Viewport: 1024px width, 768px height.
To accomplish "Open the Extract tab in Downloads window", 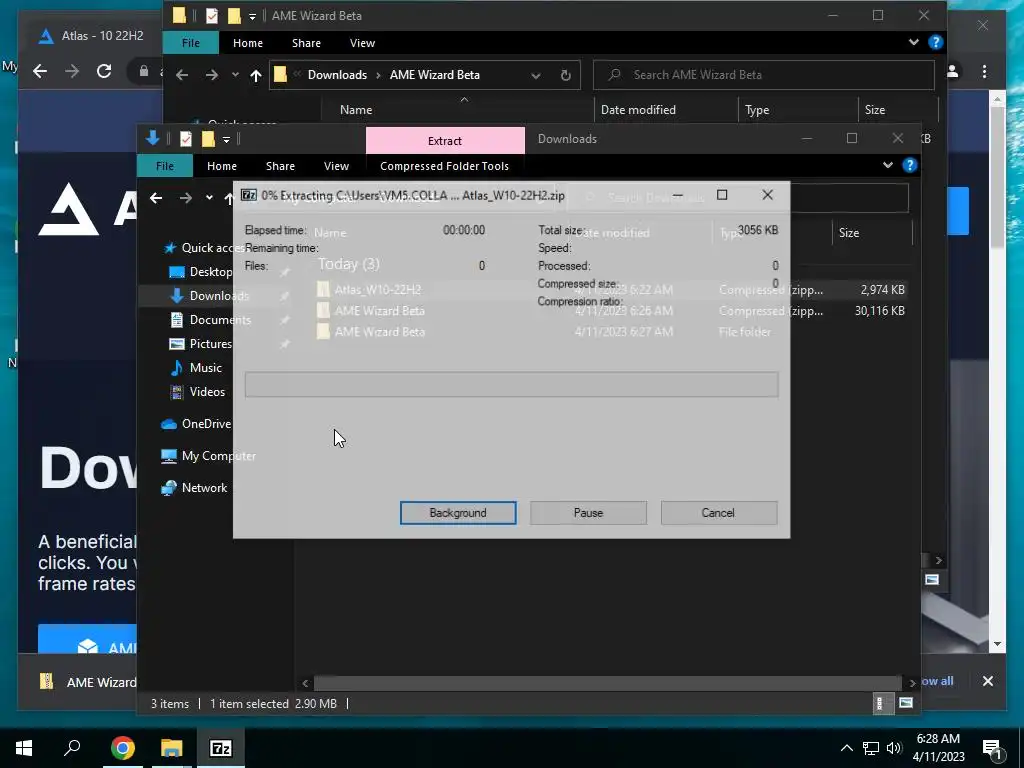I will 445,140.
